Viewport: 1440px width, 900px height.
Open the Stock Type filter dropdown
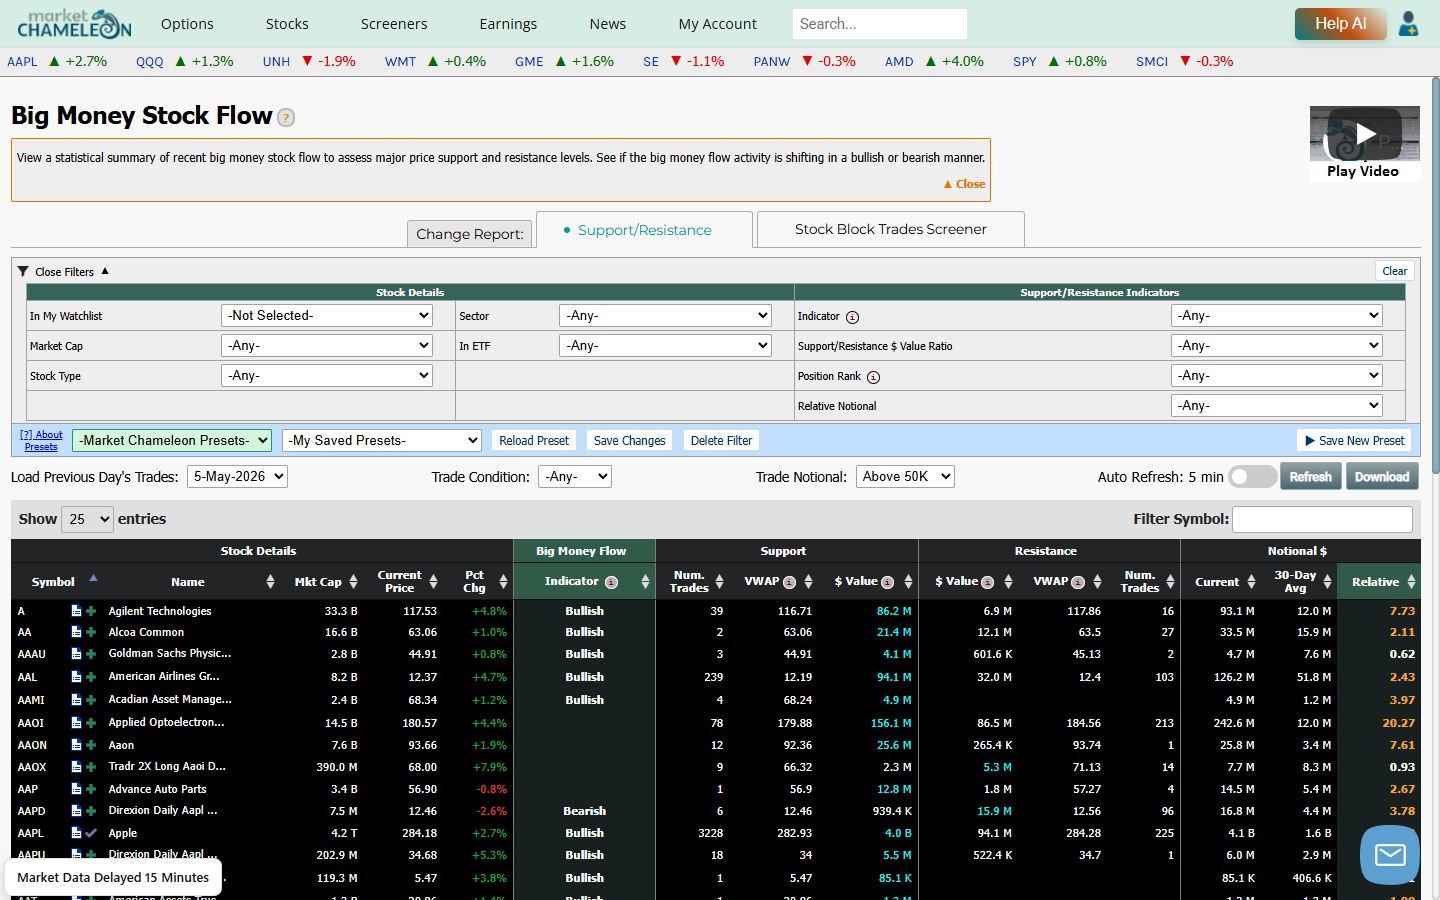pyautogui.click(x=327, y=375)
